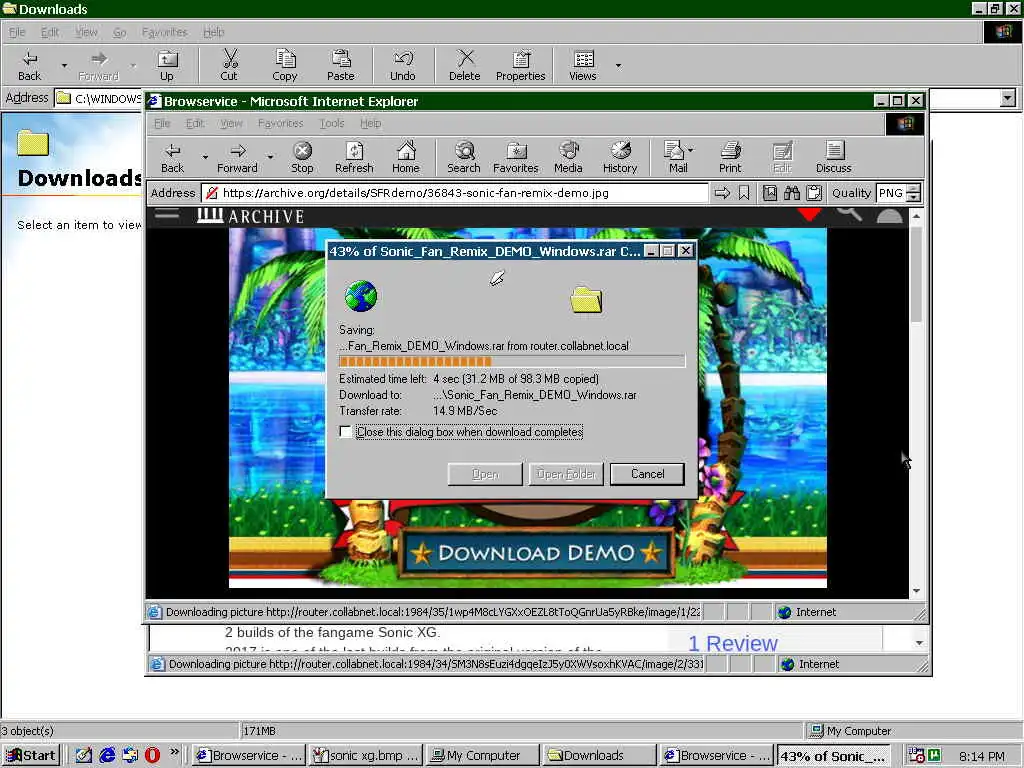Screen dimensions: 1024x768
Task: Open the Search pane in Internet Explorer
Action: click(x=464, y=157)
